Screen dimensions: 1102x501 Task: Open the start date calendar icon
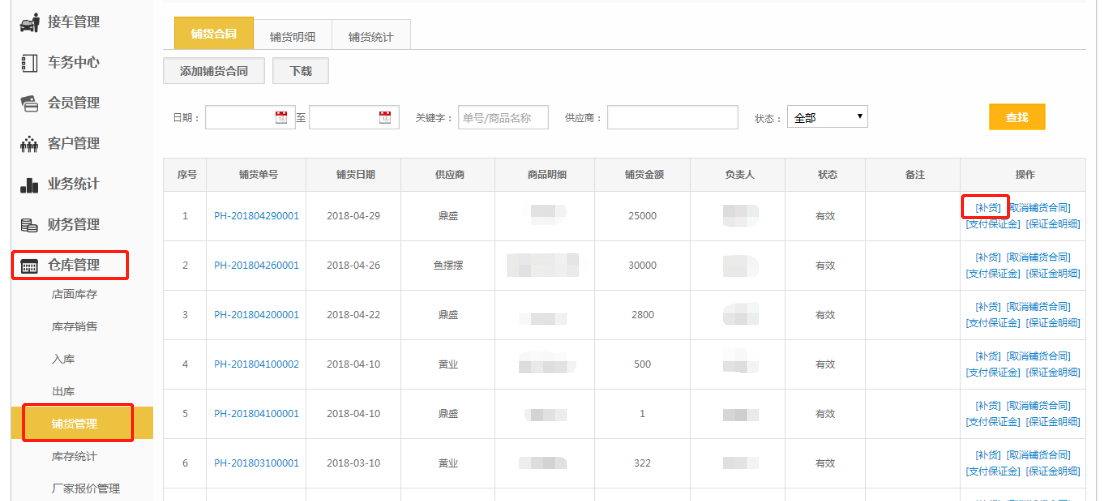tap(281, 117)
